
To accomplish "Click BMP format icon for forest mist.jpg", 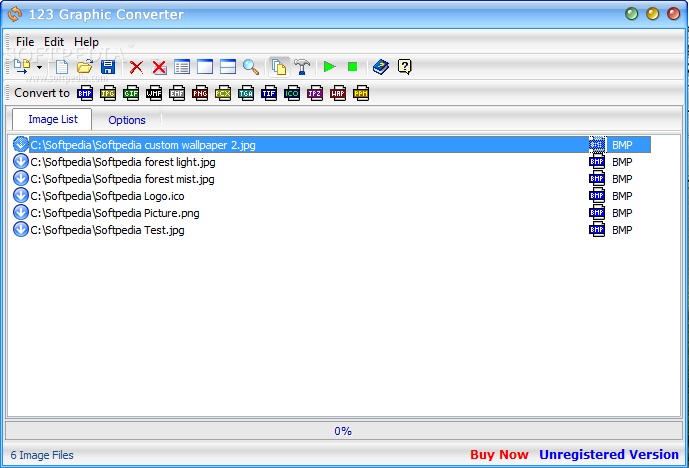I will coord(597,178).
